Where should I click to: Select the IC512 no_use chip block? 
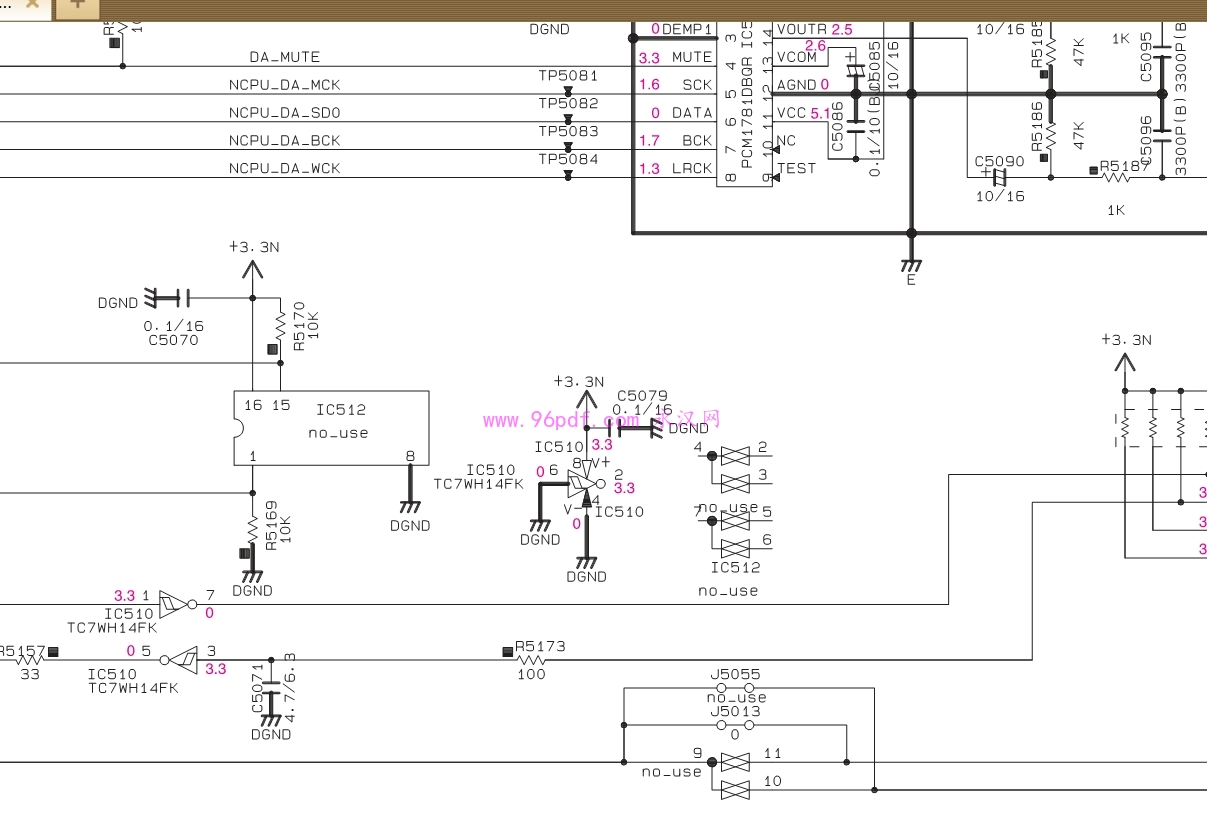(331, 428)
